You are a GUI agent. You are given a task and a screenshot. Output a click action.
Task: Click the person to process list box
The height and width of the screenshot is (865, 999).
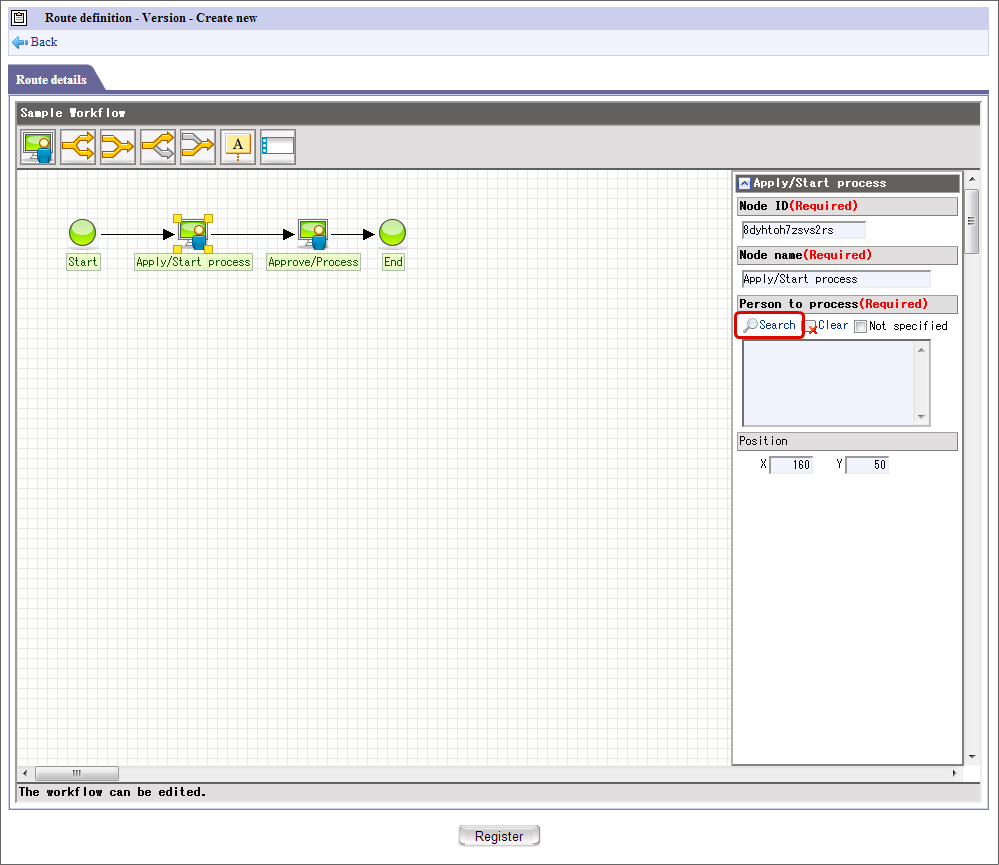(x=828, y=383)
